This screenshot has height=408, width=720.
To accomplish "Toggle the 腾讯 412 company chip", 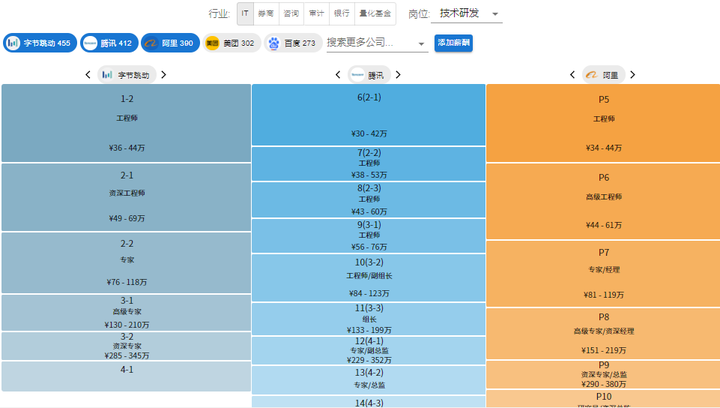I will pyautogui.click(x=109, y=43).
